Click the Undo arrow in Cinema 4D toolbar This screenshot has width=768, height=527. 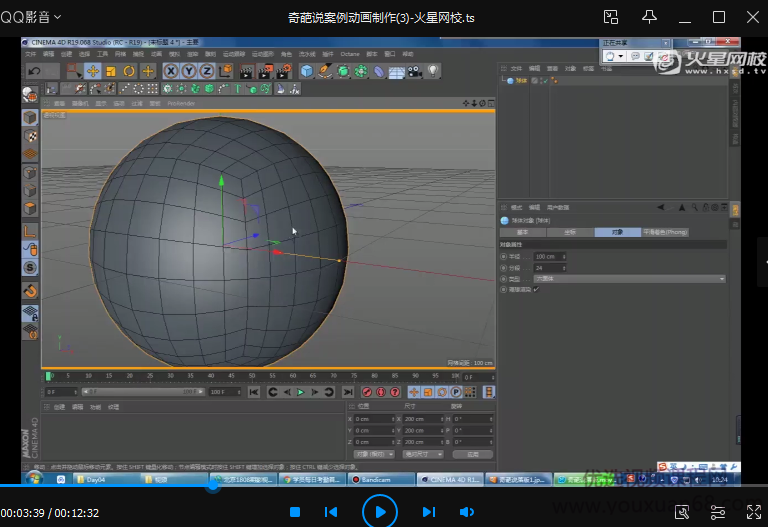point(35,71)
